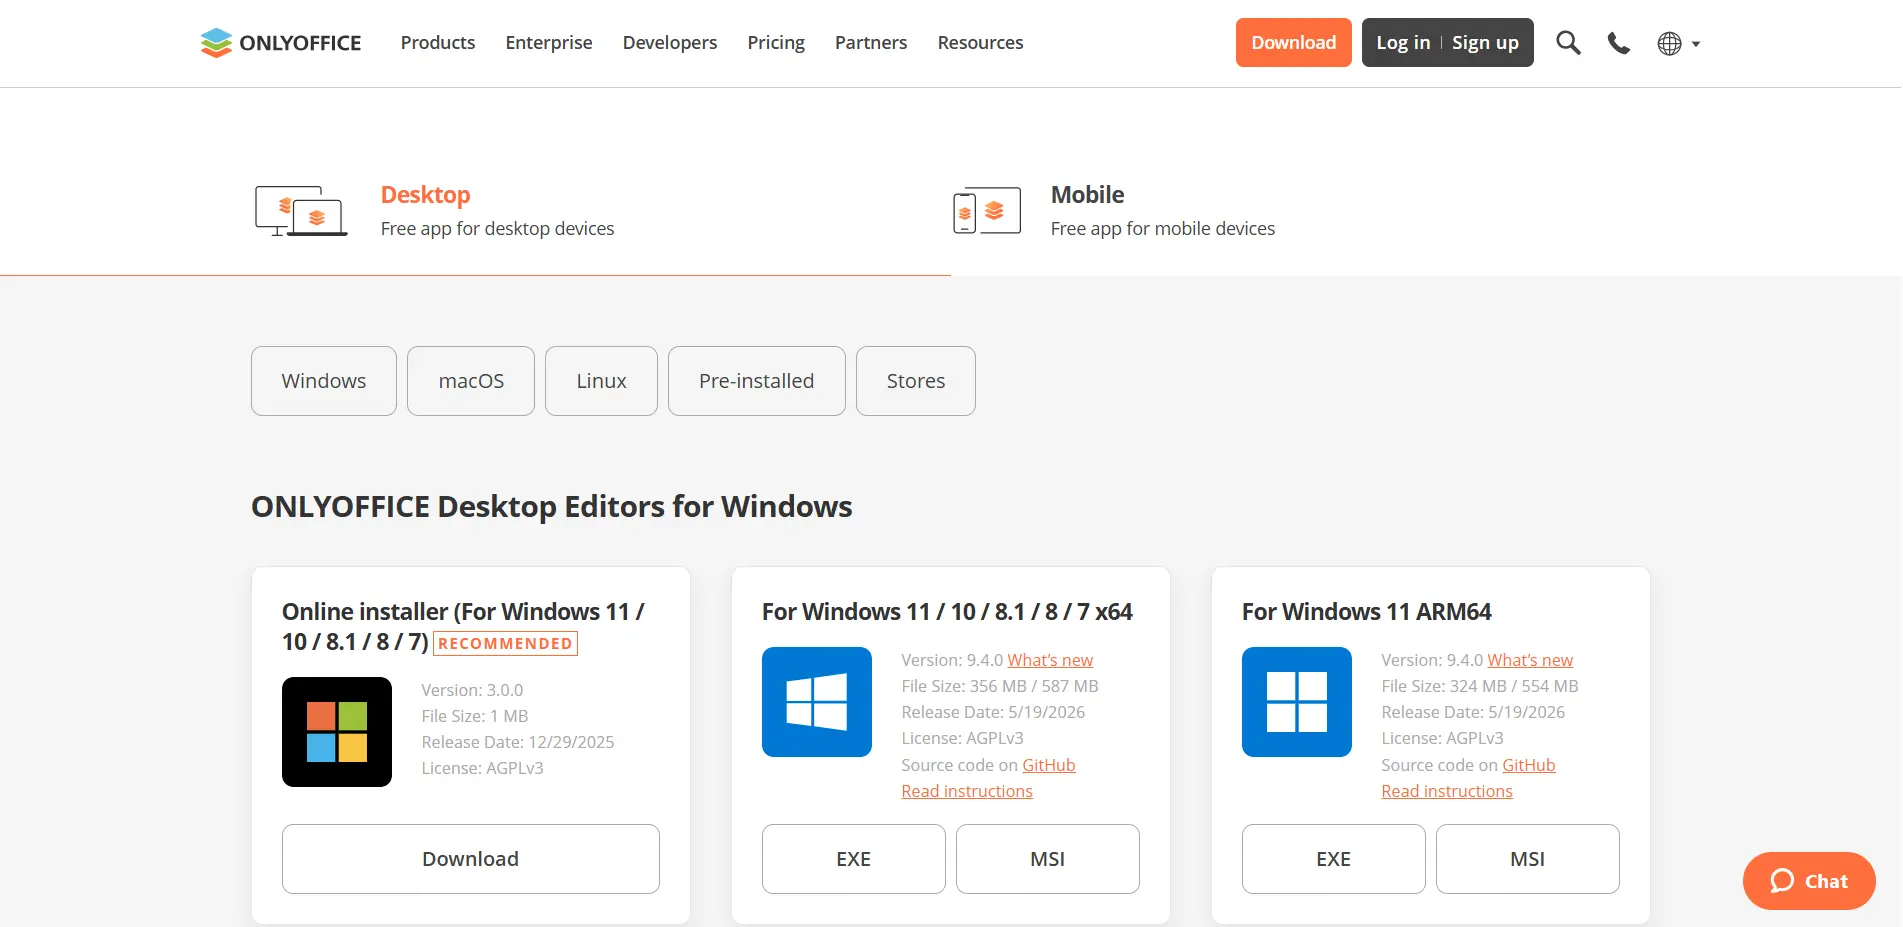Click 'Version: 3.0.0' text

coord(472,690)
